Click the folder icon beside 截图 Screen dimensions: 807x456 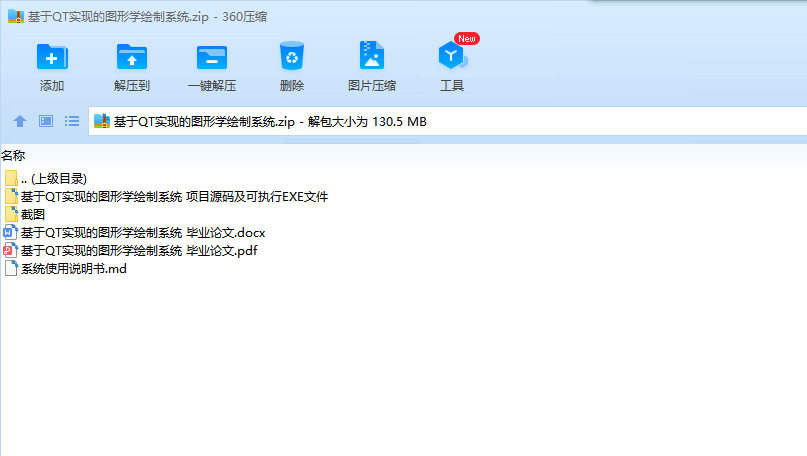11,215
